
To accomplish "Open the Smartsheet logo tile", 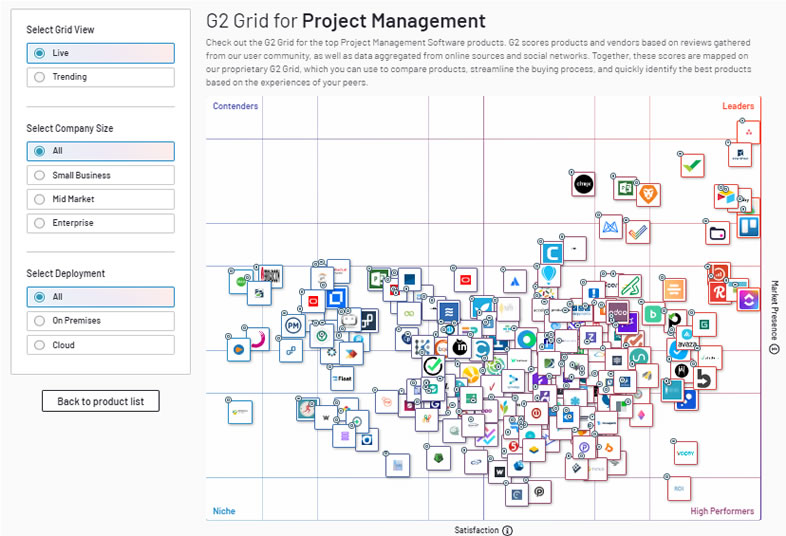I will coord(740,154).
